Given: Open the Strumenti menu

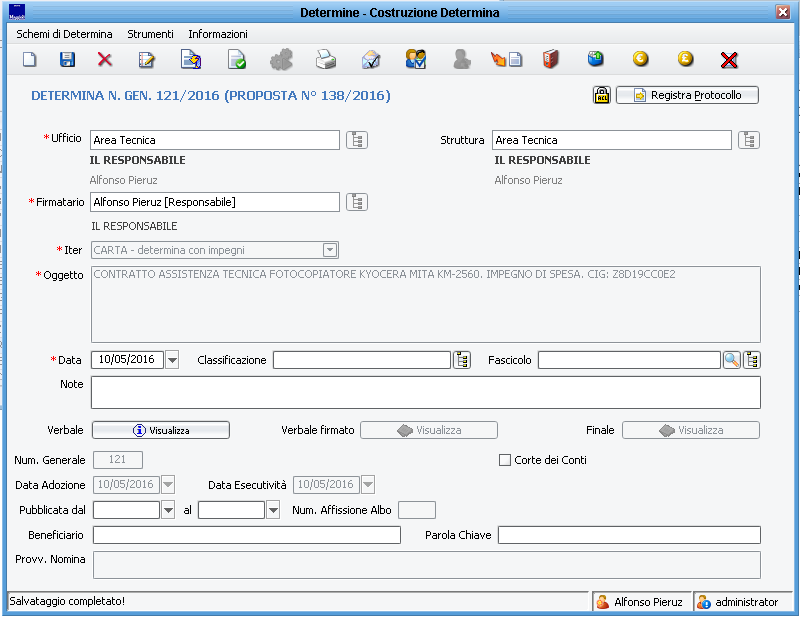Looking at the screenshot, I should click(150, 34).
